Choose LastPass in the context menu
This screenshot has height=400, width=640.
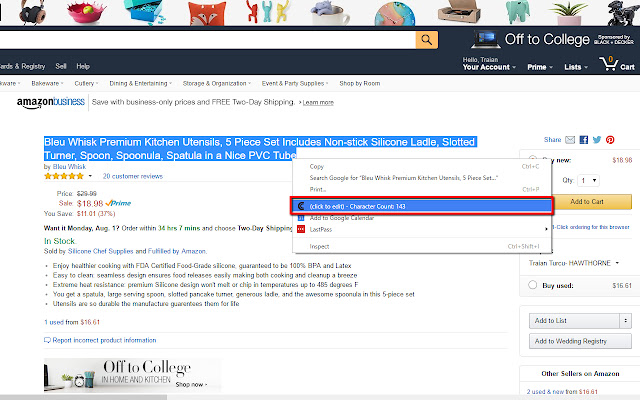pyautogui.click(x=422, y=229)
